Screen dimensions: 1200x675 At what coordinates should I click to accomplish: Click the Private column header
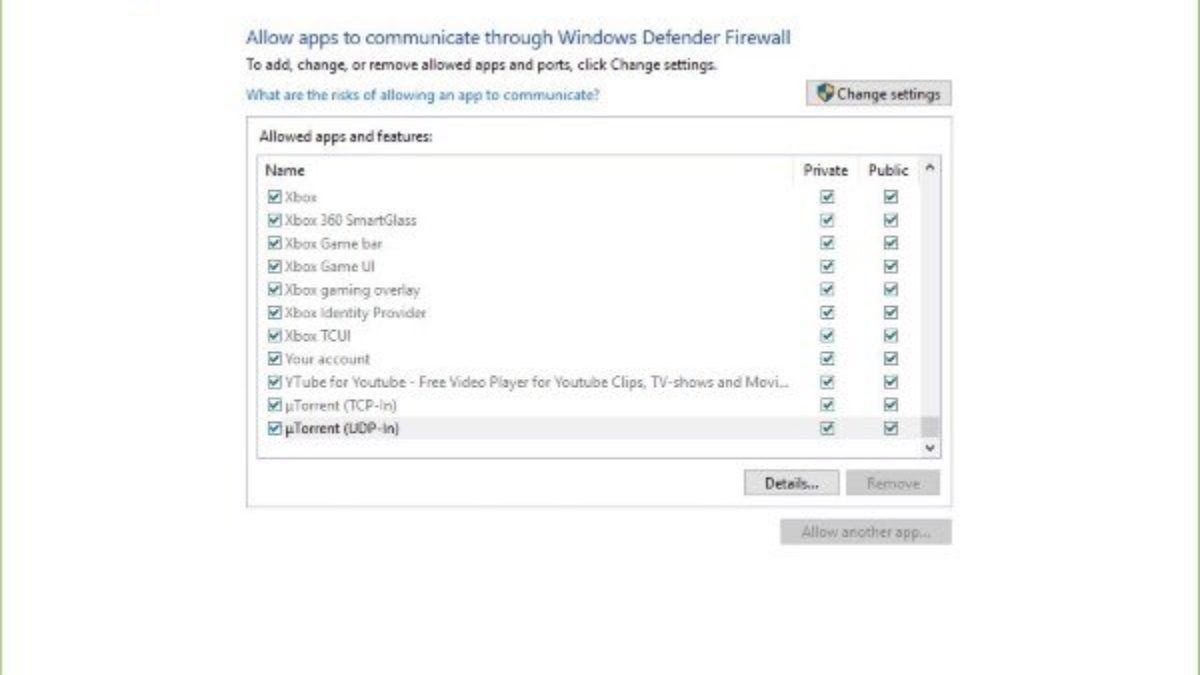click(826, 171)
